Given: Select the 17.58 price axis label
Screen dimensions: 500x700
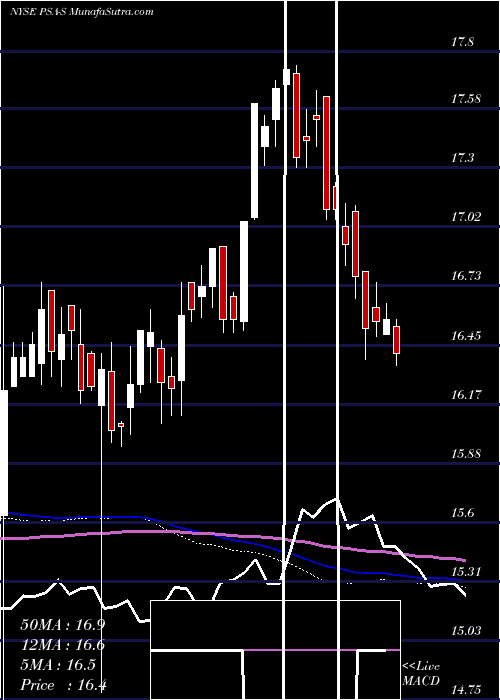Looking at the screenshot, I should (466, 99).
